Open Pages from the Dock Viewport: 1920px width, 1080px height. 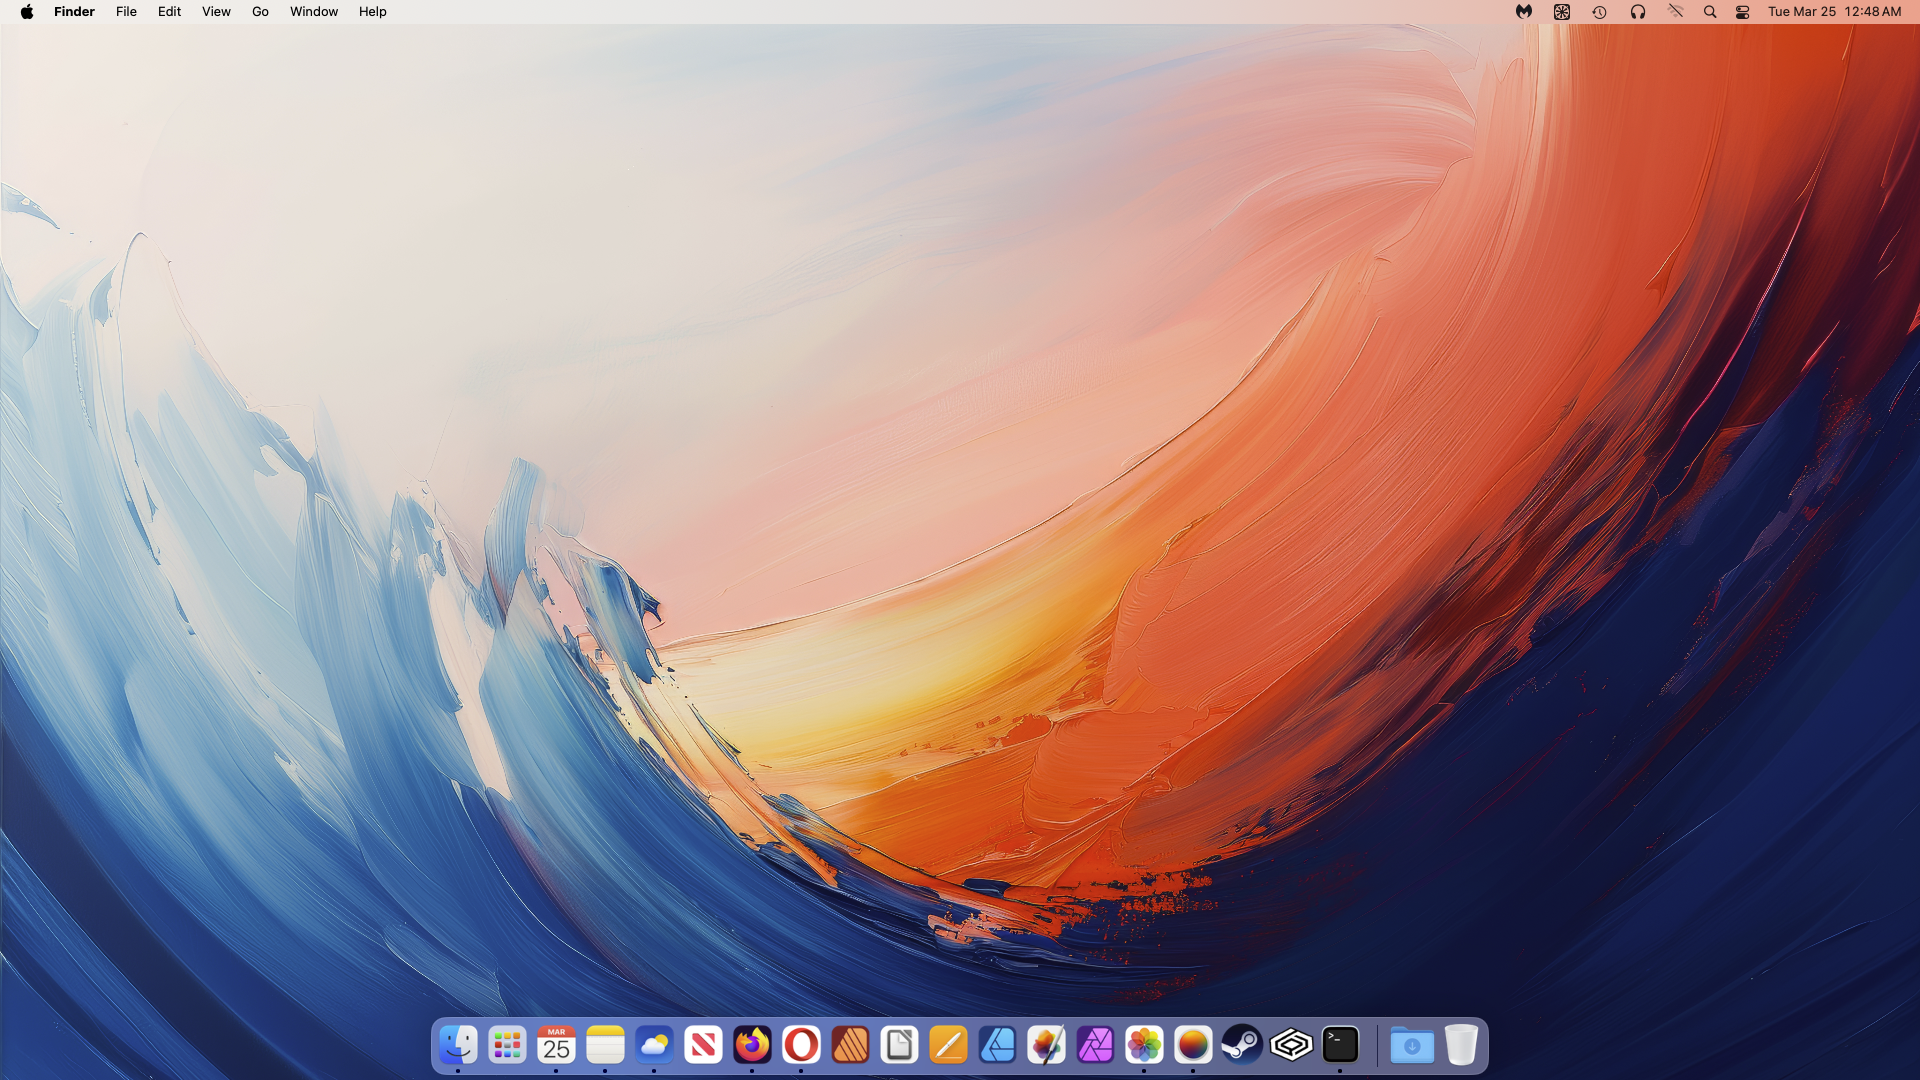948,1046
